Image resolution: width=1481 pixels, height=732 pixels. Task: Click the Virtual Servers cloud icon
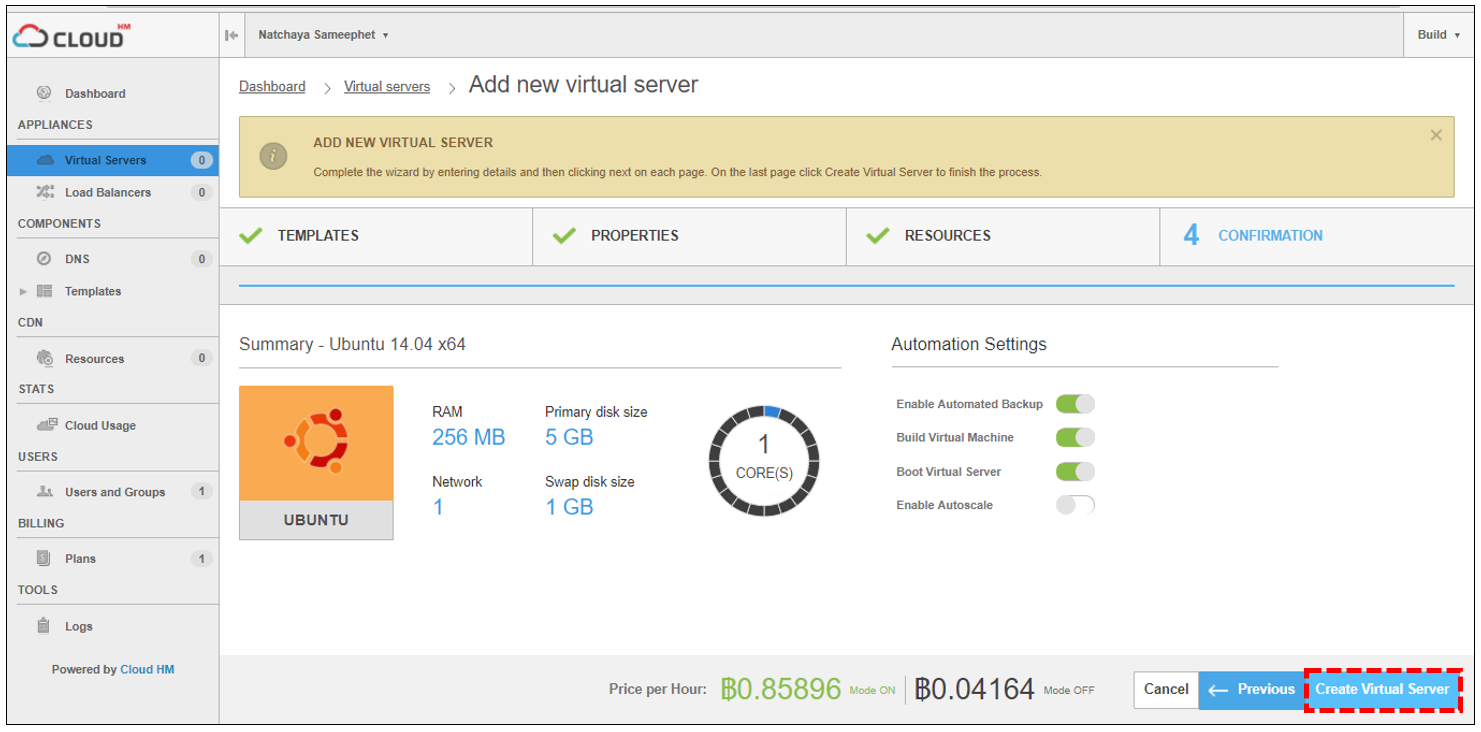(x=45, y=160)
